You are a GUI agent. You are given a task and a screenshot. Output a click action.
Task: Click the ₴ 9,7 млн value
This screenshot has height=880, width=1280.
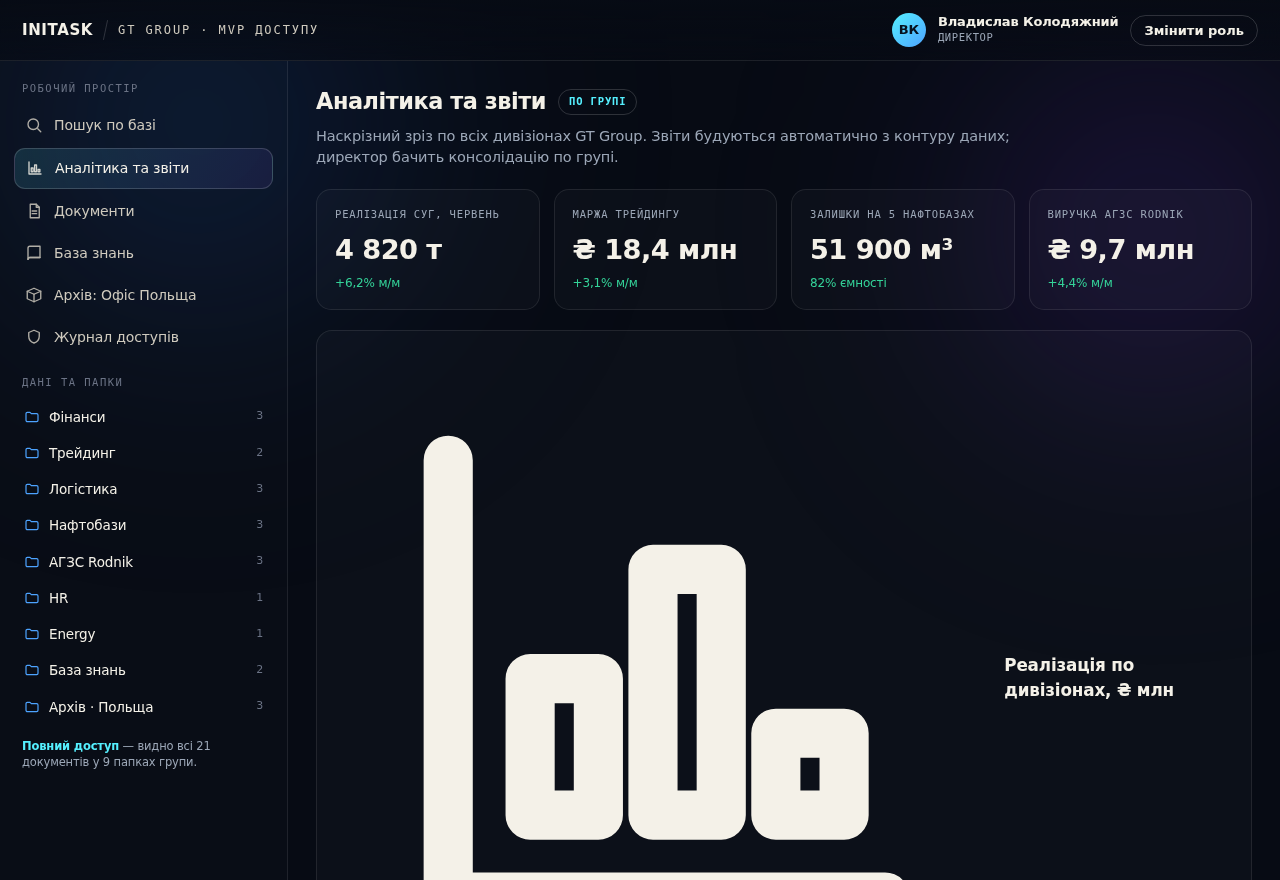click(x=1121, y=249)
